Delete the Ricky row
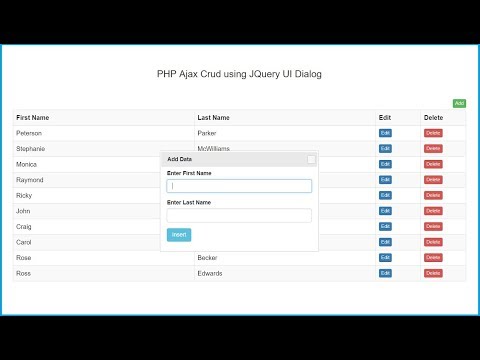Screen dimensions: 480x360 pos(433,195)
